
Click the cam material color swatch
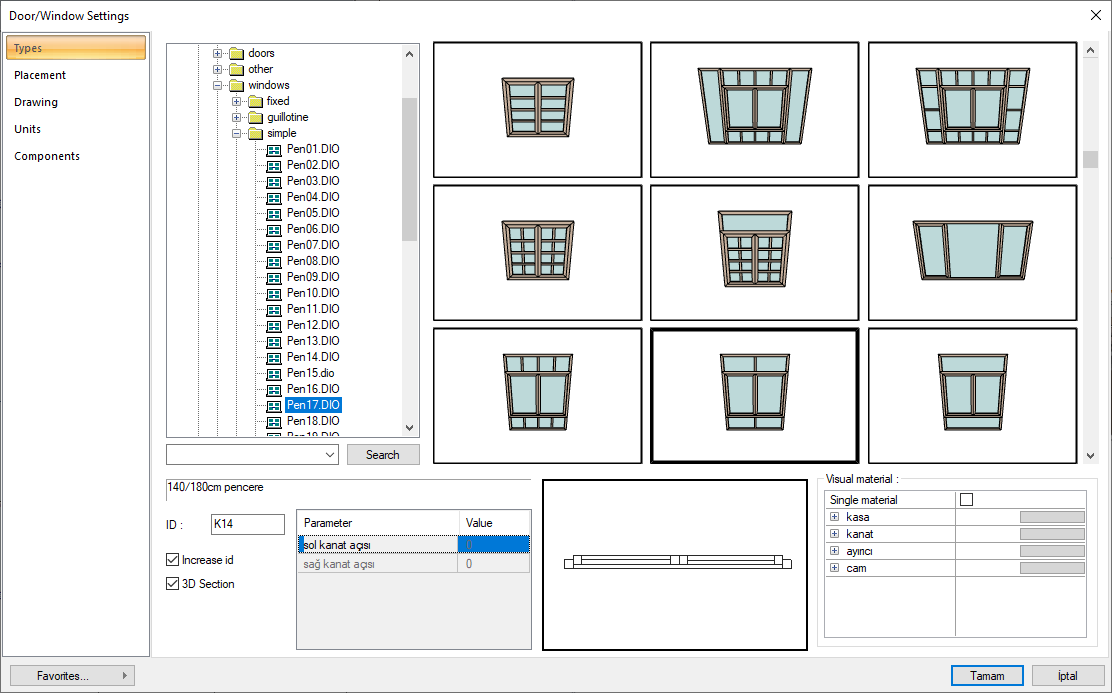pyautogui.click(x=1051, y=568)
